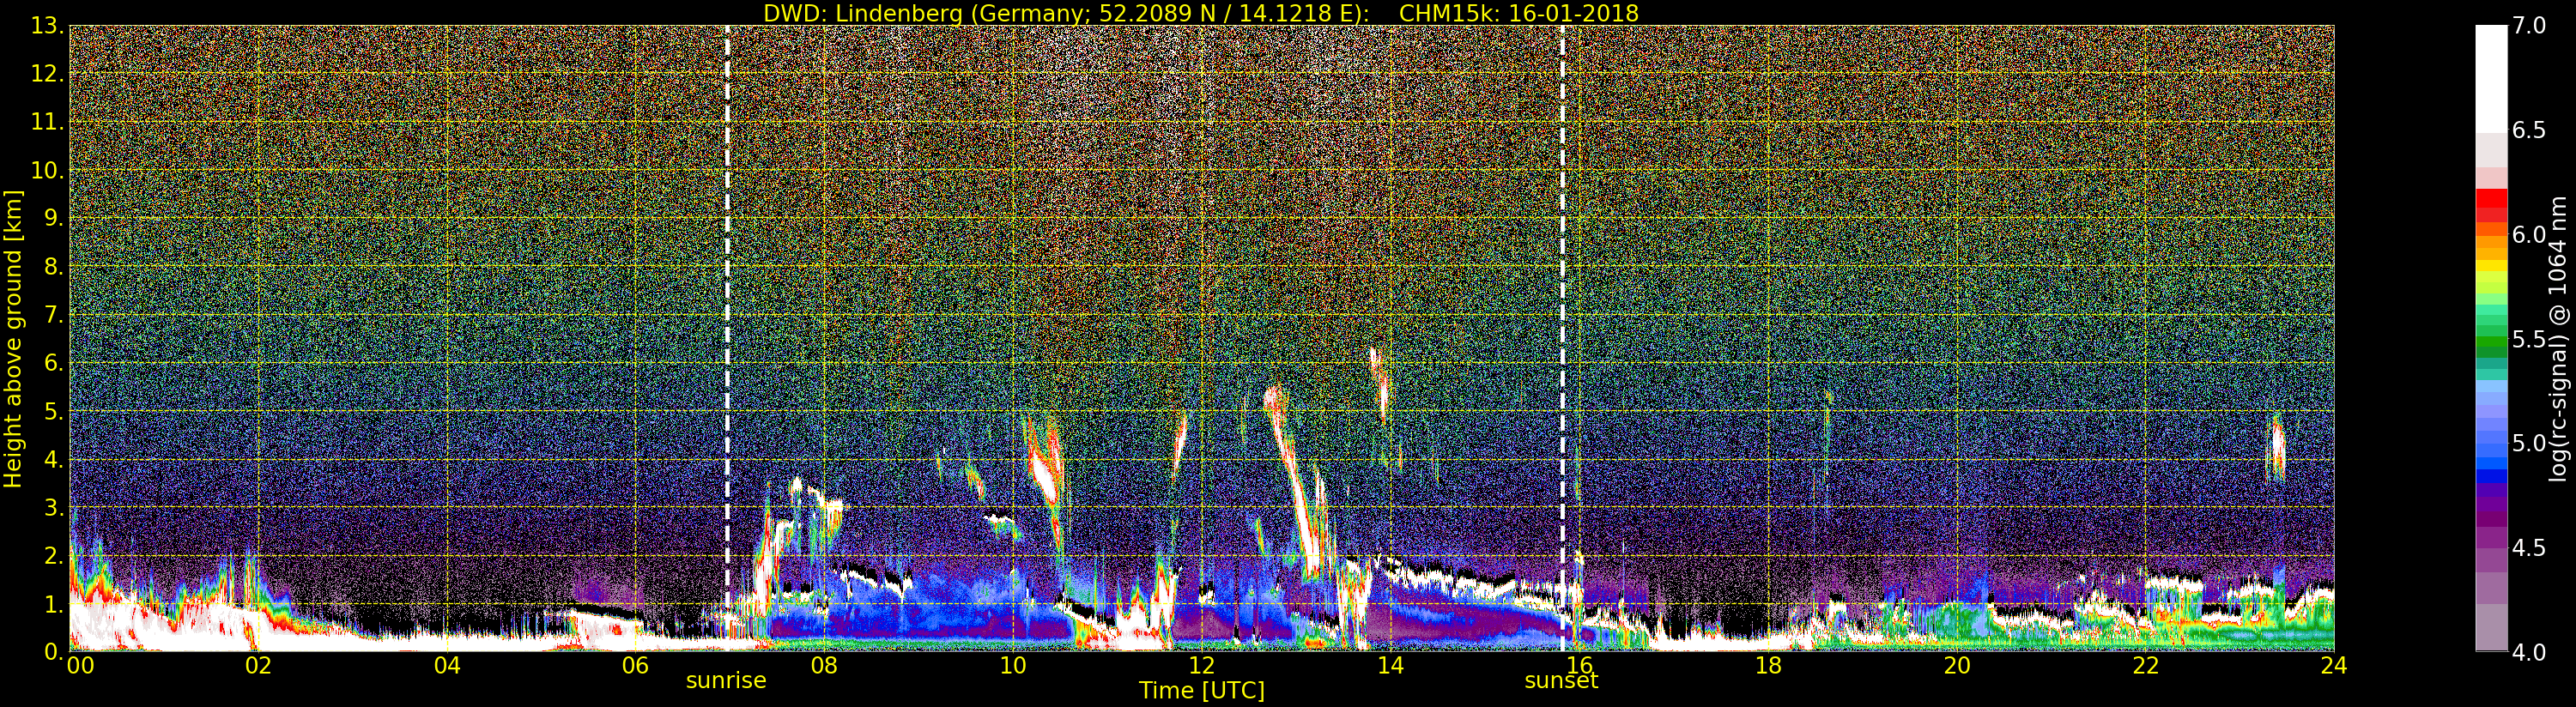Click the '10' time axis tick label
The height and width of the screenshot is (707, 2576).
coord(1013,665)
